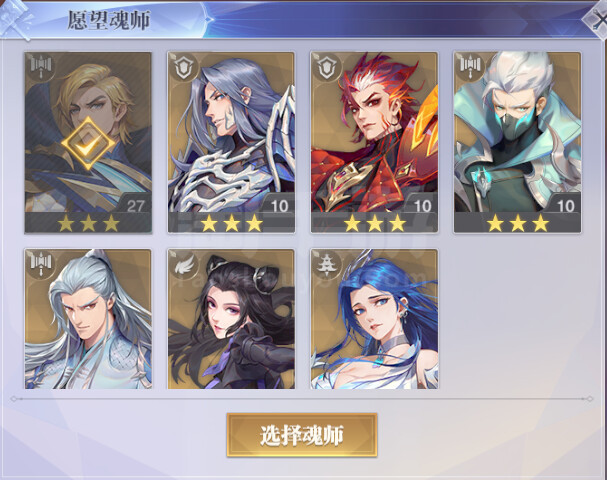The height and width of the screenshot is (480, 607).
Task: Select the blue-haired woman card
Action: (374, 319)
